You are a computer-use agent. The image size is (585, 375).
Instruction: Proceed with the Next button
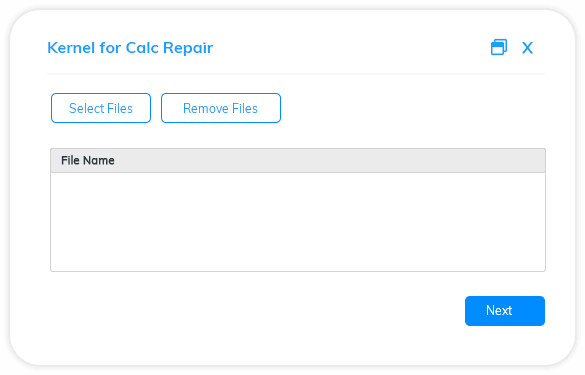click(505, 311)
